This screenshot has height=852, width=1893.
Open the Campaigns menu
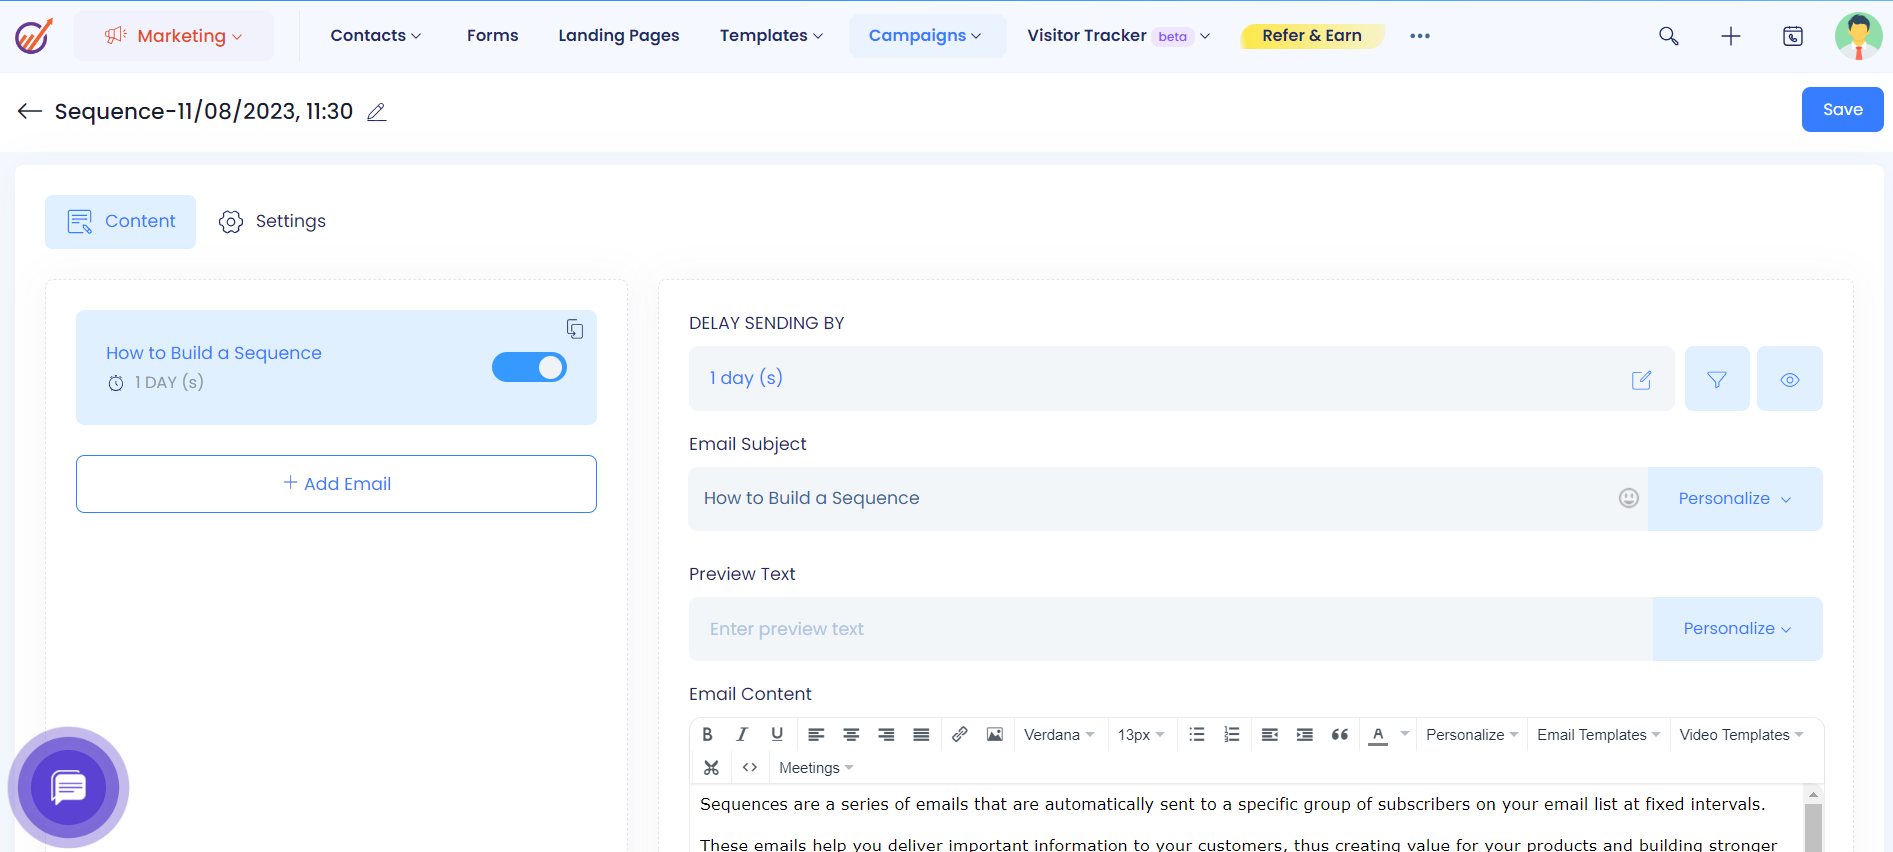[925, 36]
